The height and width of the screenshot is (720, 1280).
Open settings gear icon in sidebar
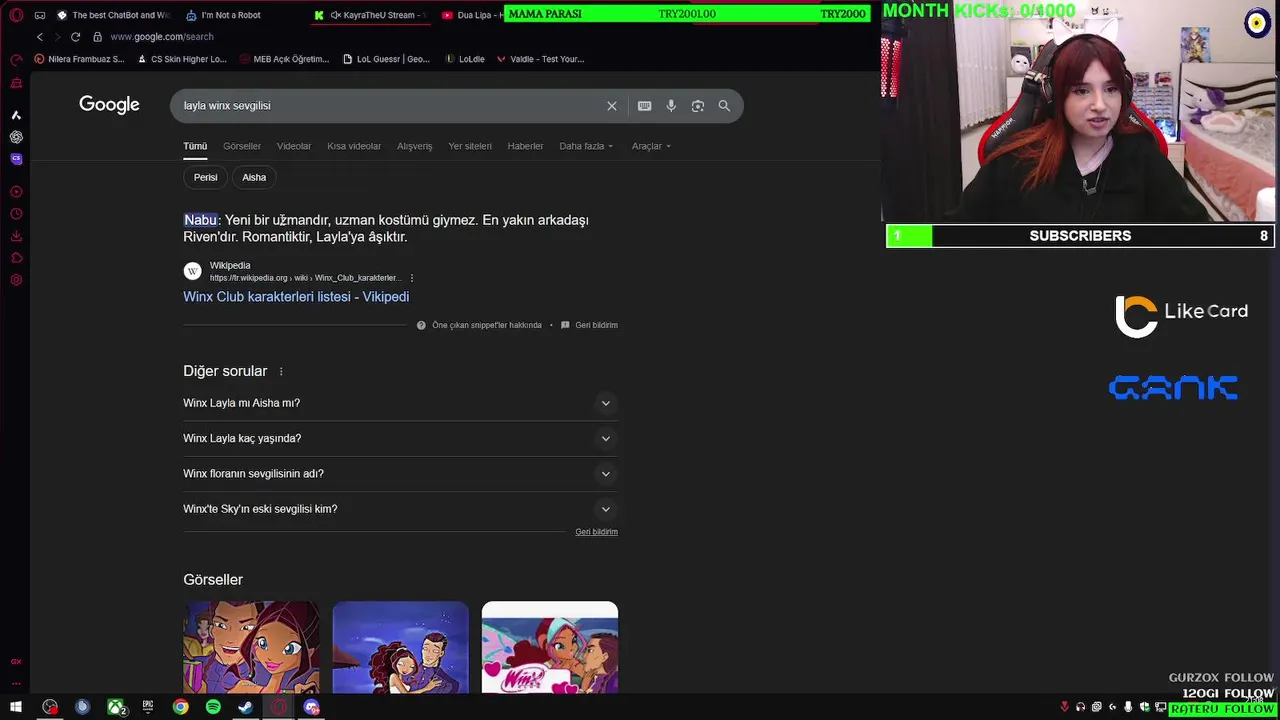click(16, 280)
